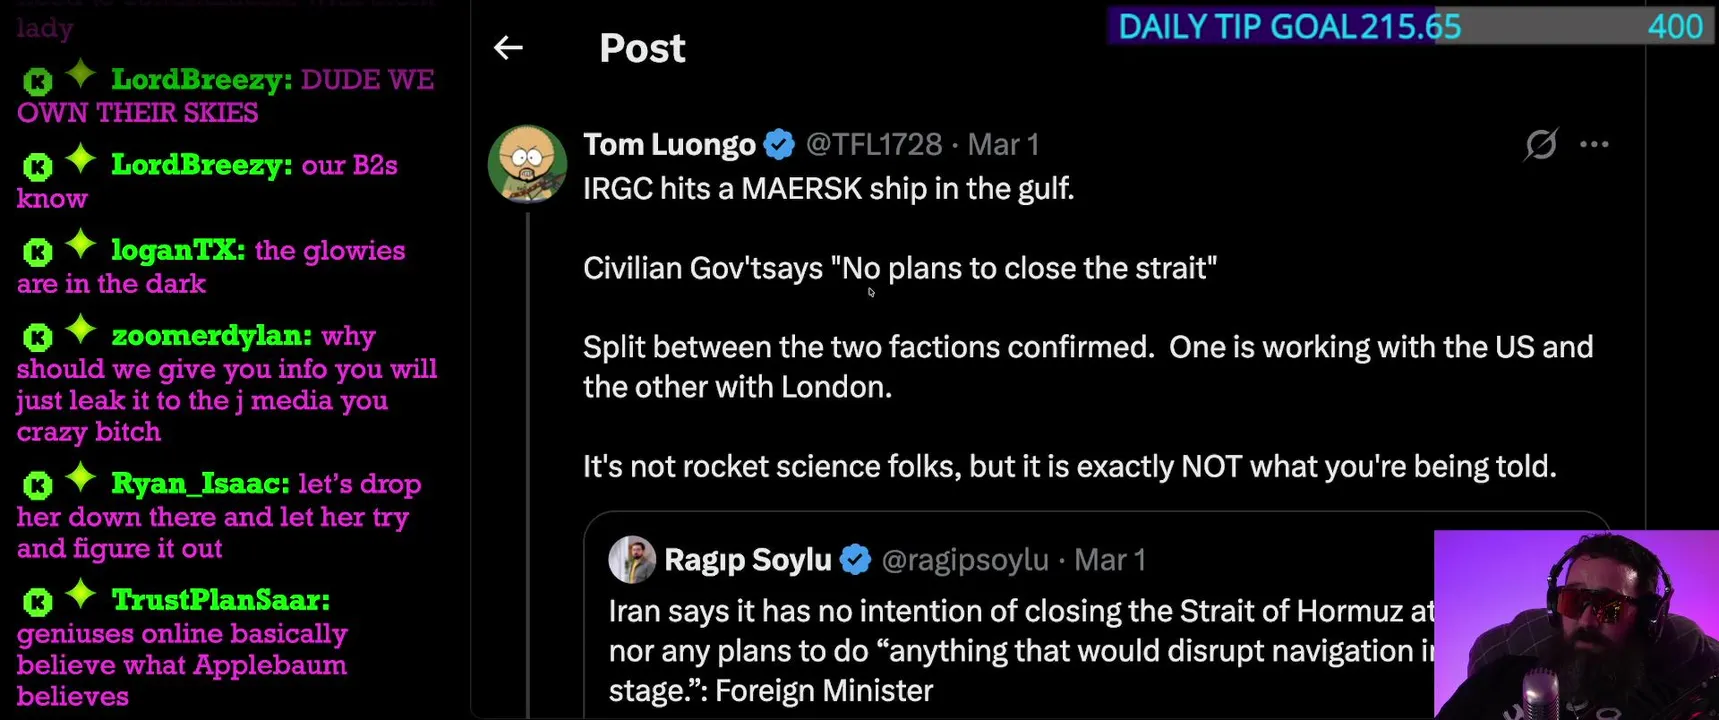Image resolution: width=1719 pixels, height=720 pixels.
Task: Click Ragıp Soylu's blue verified badge
Action: [855, 560]
